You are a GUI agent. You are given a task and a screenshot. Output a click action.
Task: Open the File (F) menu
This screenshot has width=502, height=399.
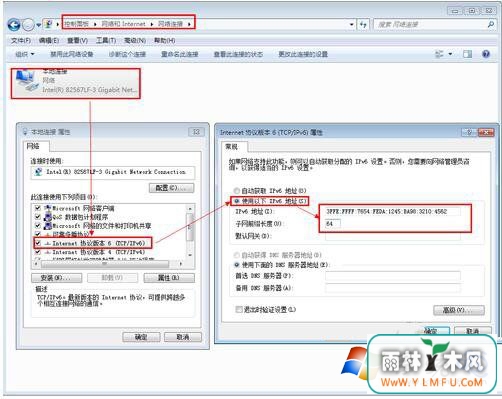[x=21, y=41]
